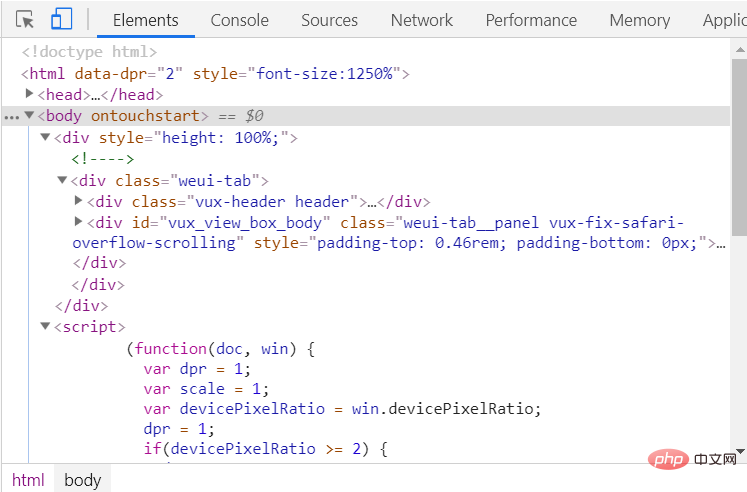The width and height of the screenshot is (747, 492).
Task: Collapse the script element node
Action: coord(45,326)
